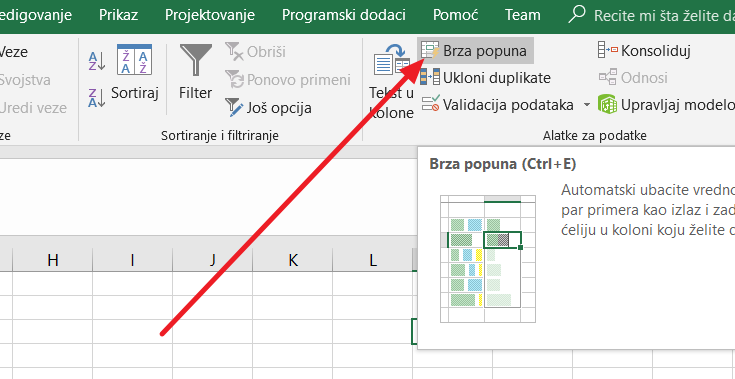The height and width of the screenshot is (379, 735).
Task: Expand the Validacija podataka dropdown arrow
Action: coord(587,105)
